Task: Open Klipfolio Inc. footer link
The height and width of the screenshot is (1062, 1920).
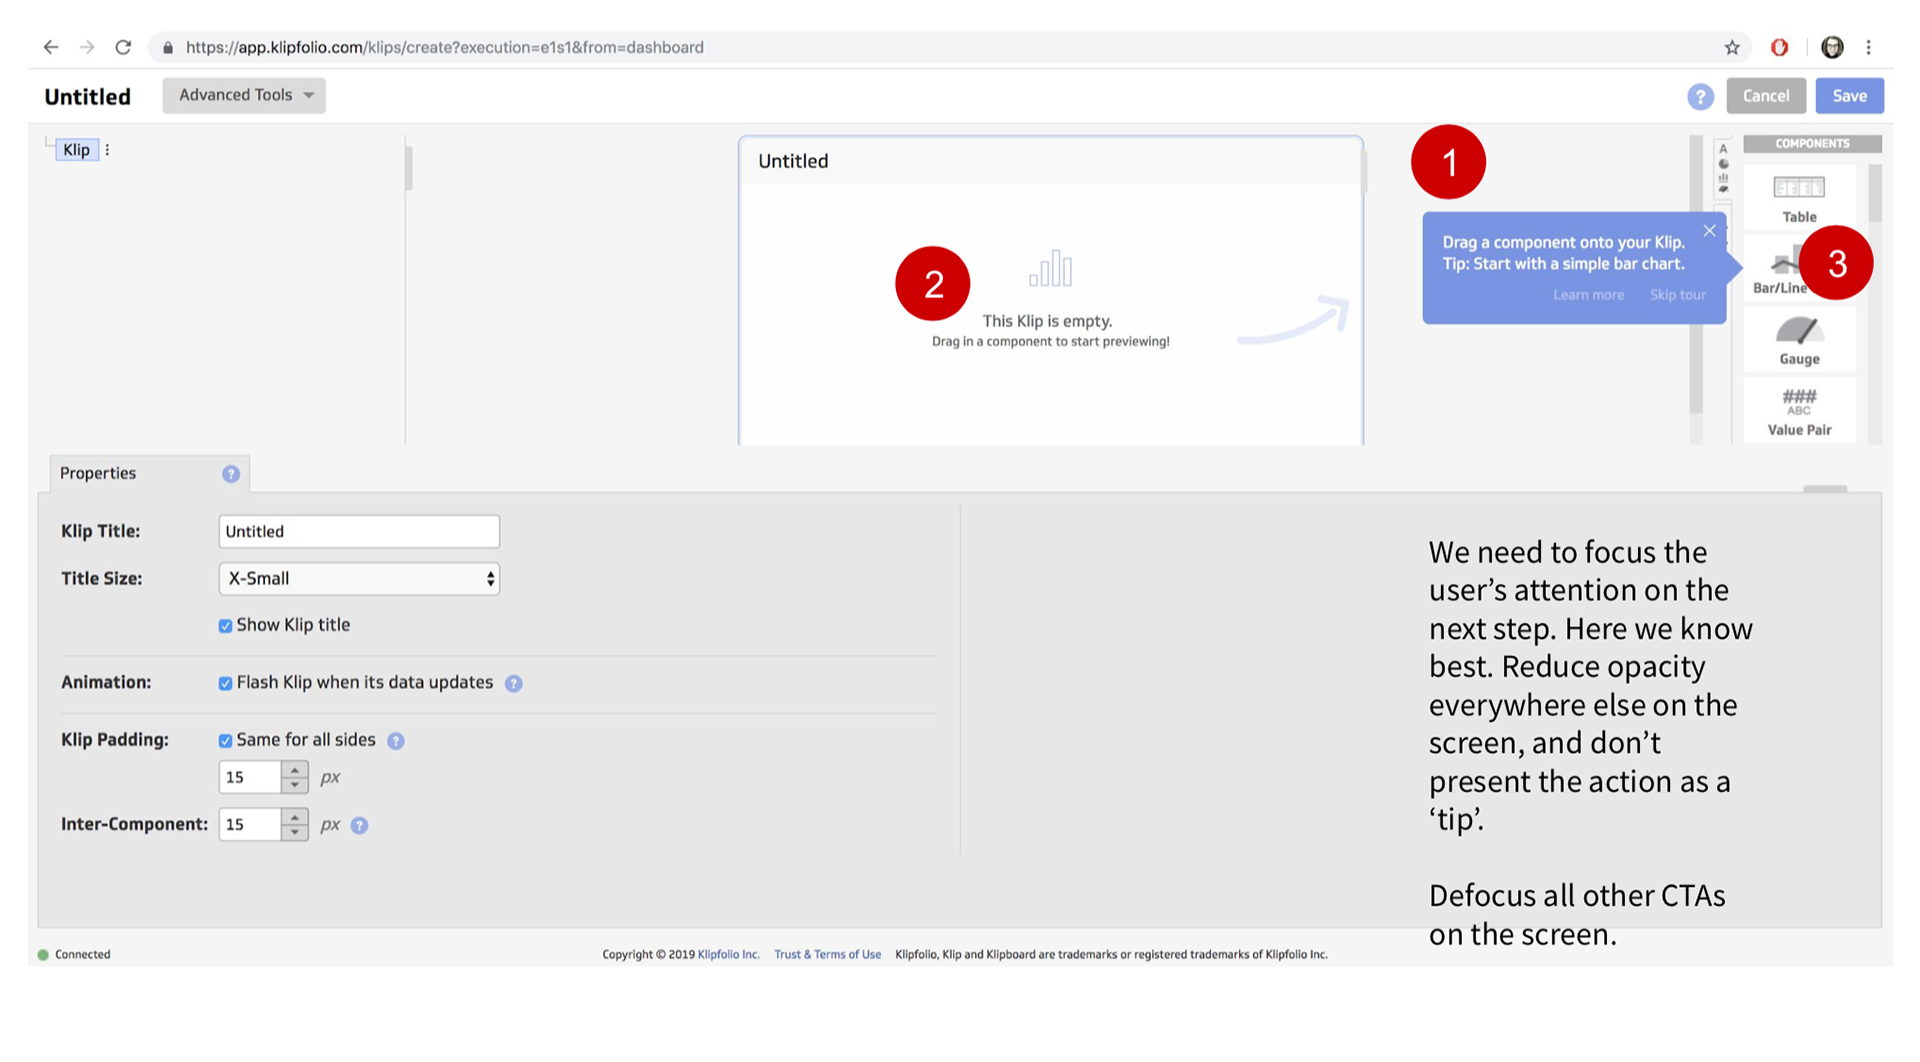Action: (x=728, y=955)
